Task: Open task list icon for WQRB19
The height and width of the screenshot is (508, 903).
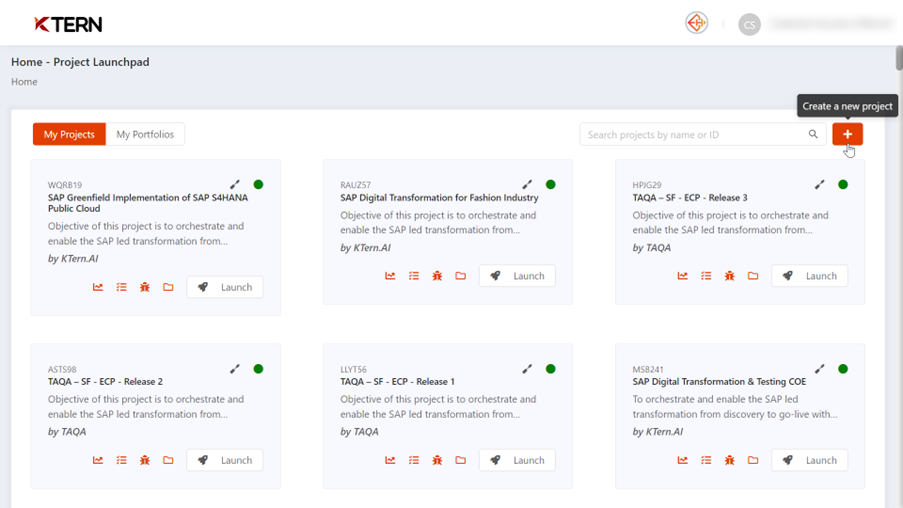Action: [x=122, y=287]
